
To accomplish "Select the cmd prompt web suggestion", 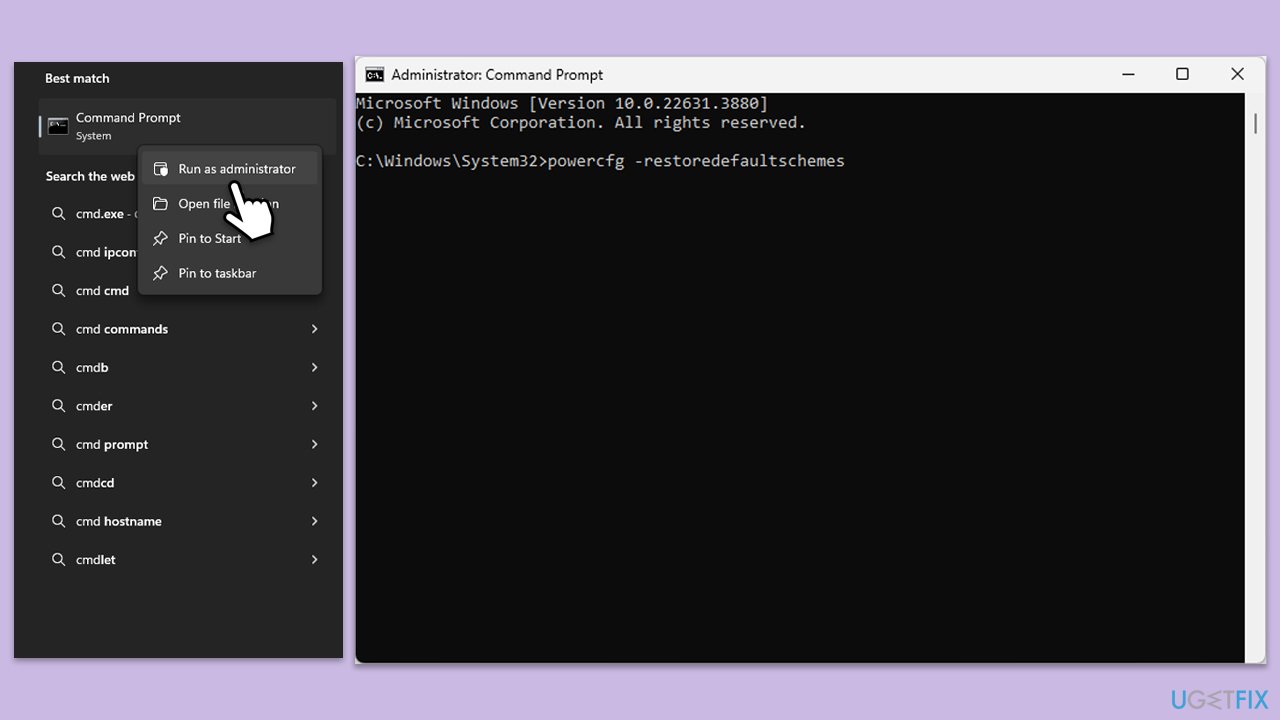I will point(188,444).
